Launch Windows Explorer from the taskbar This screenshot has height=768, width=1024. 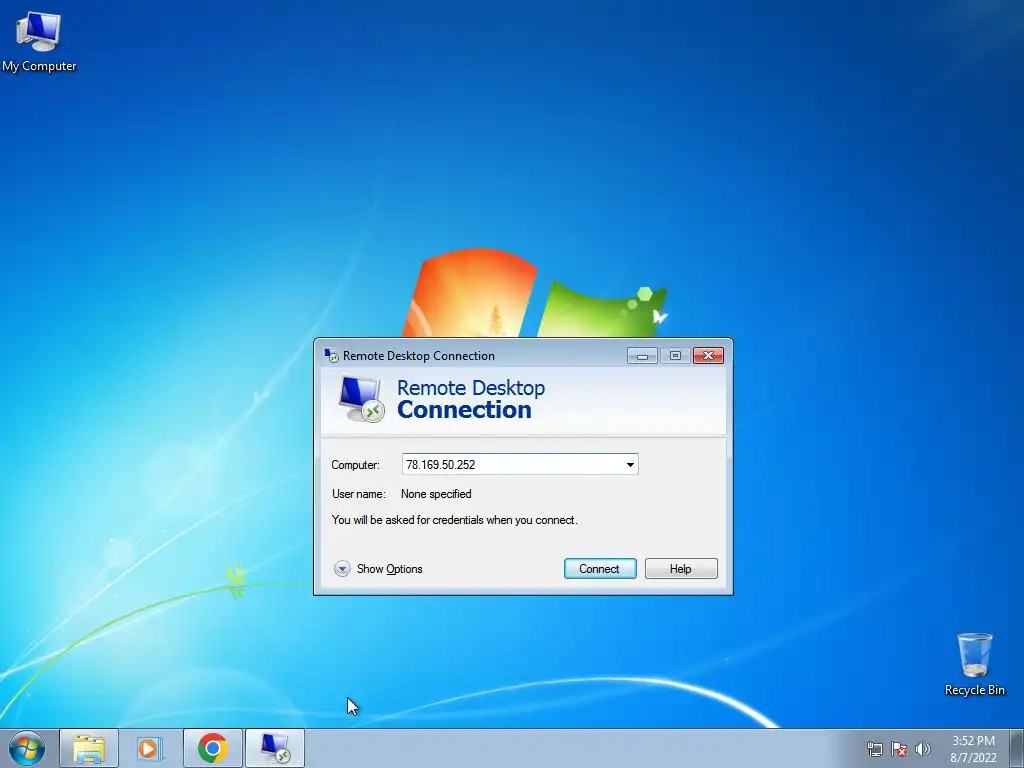[x=89, y=748]
